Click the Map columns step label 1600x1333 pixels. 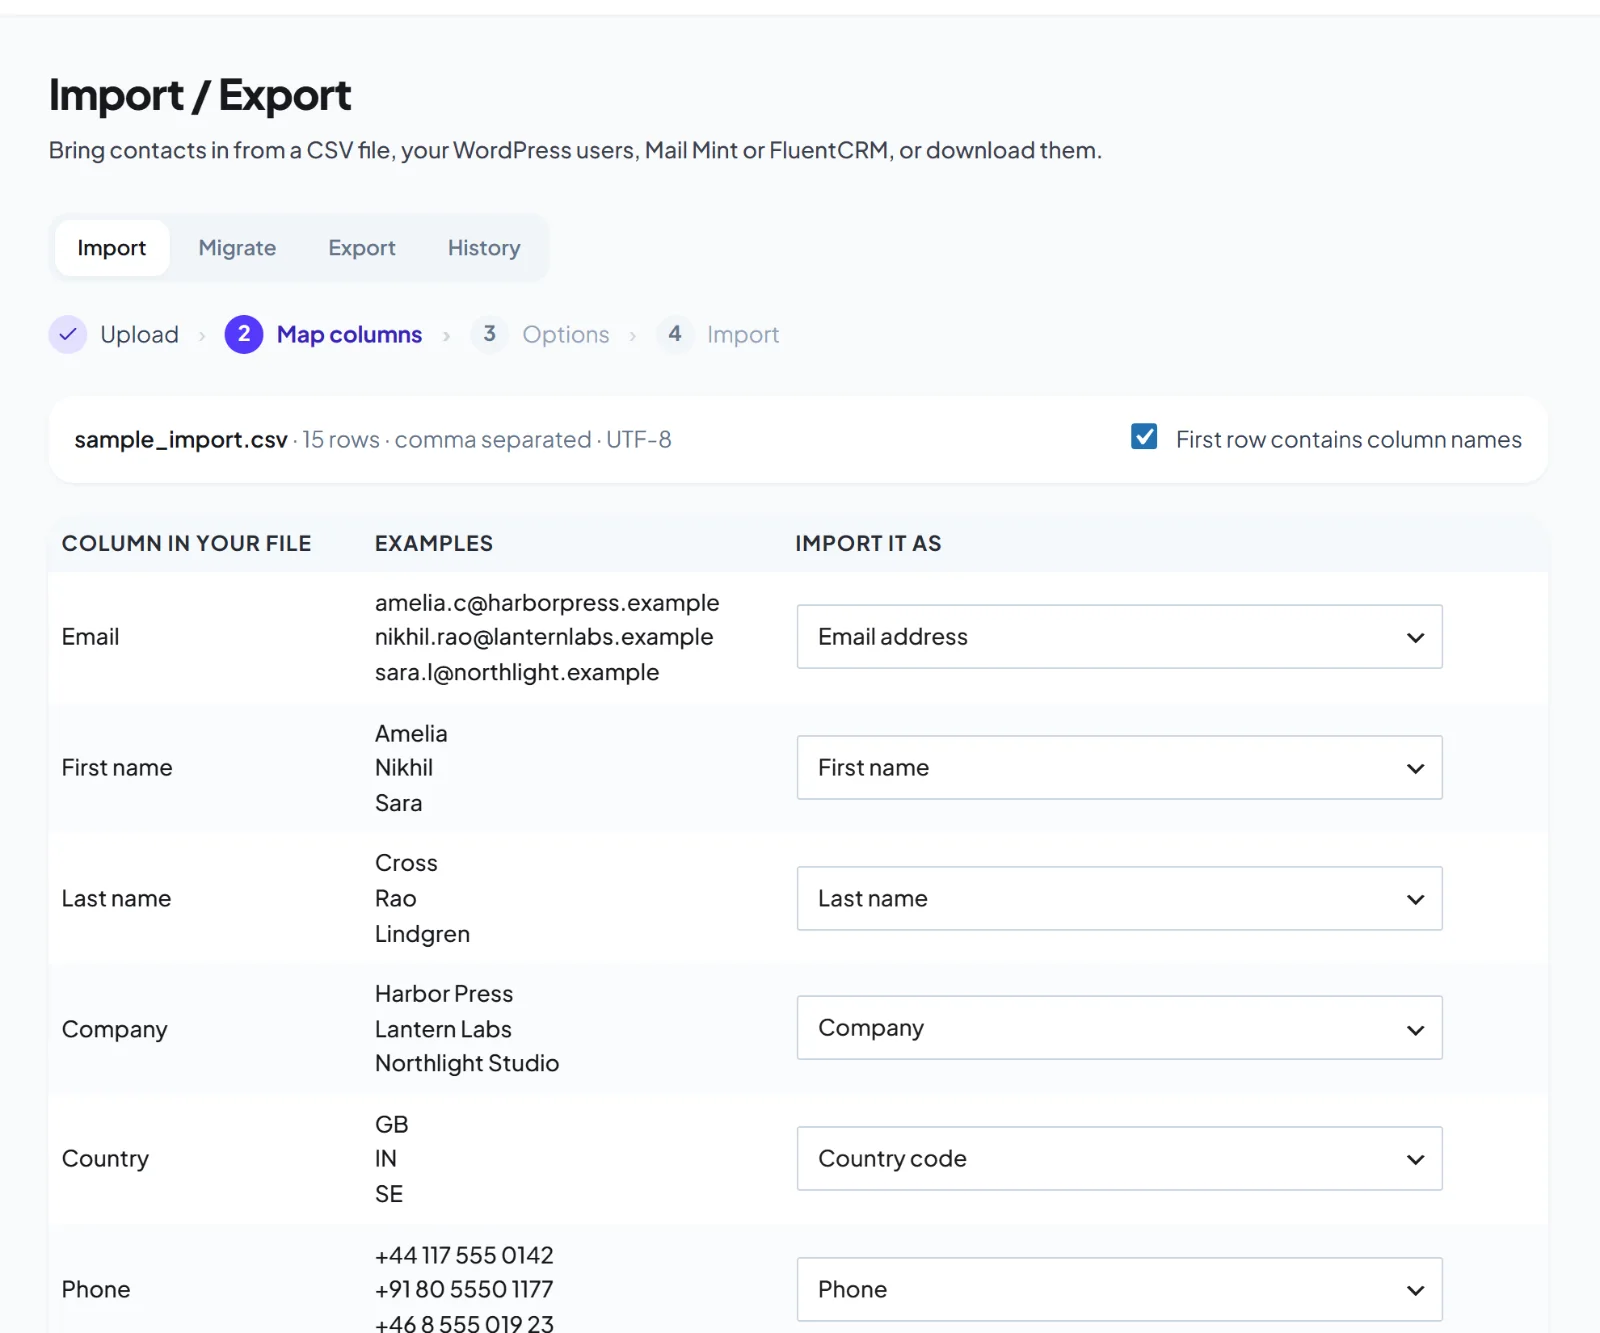click(x=349, y=335)
